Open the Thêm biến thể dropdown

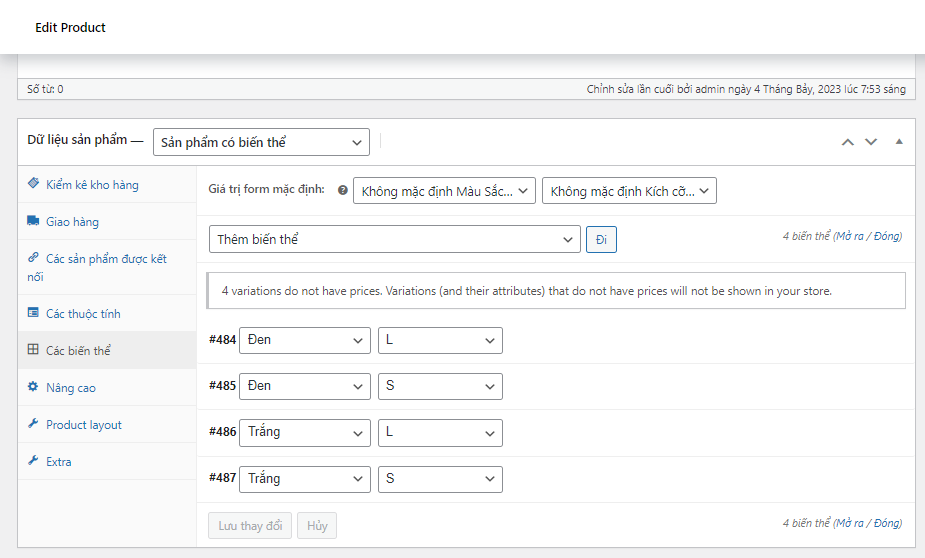(x=395, y=239)
